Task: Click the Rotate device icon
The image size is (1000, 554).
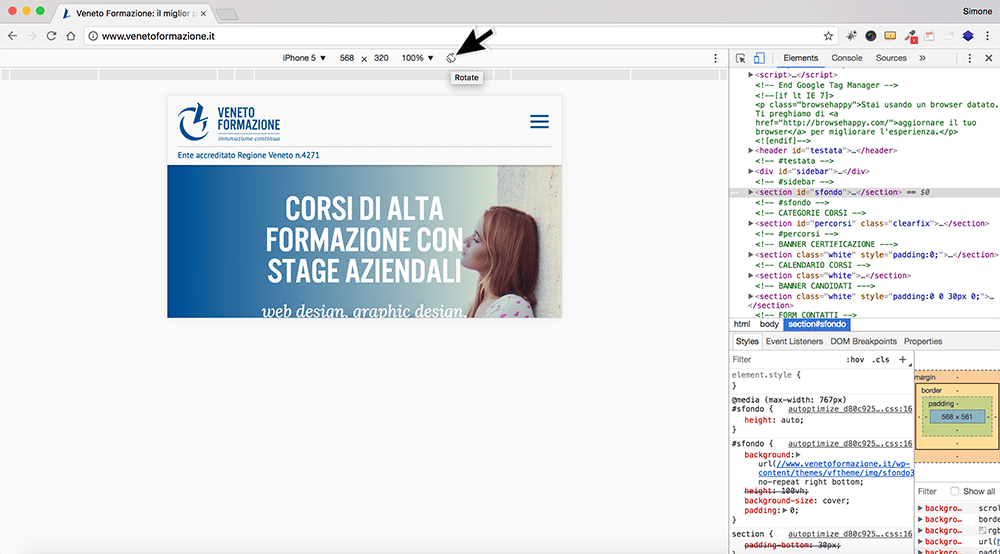Action: point(451,58)
